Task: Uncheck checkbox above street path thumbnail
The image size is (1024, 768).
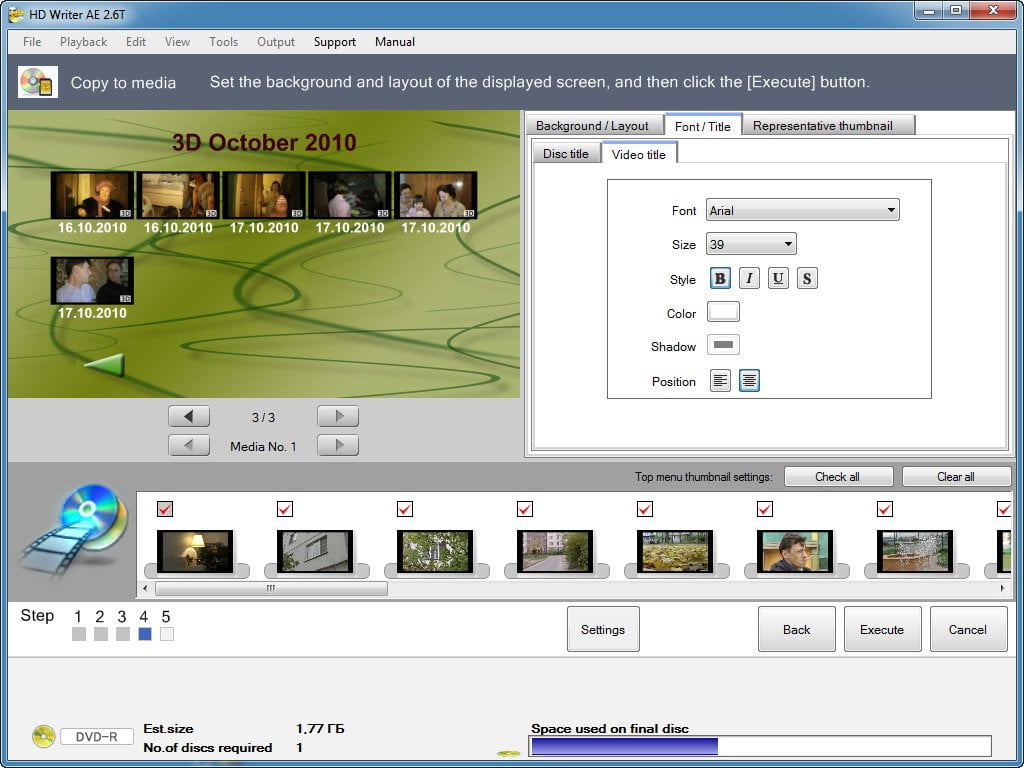Action: [524, 509]
